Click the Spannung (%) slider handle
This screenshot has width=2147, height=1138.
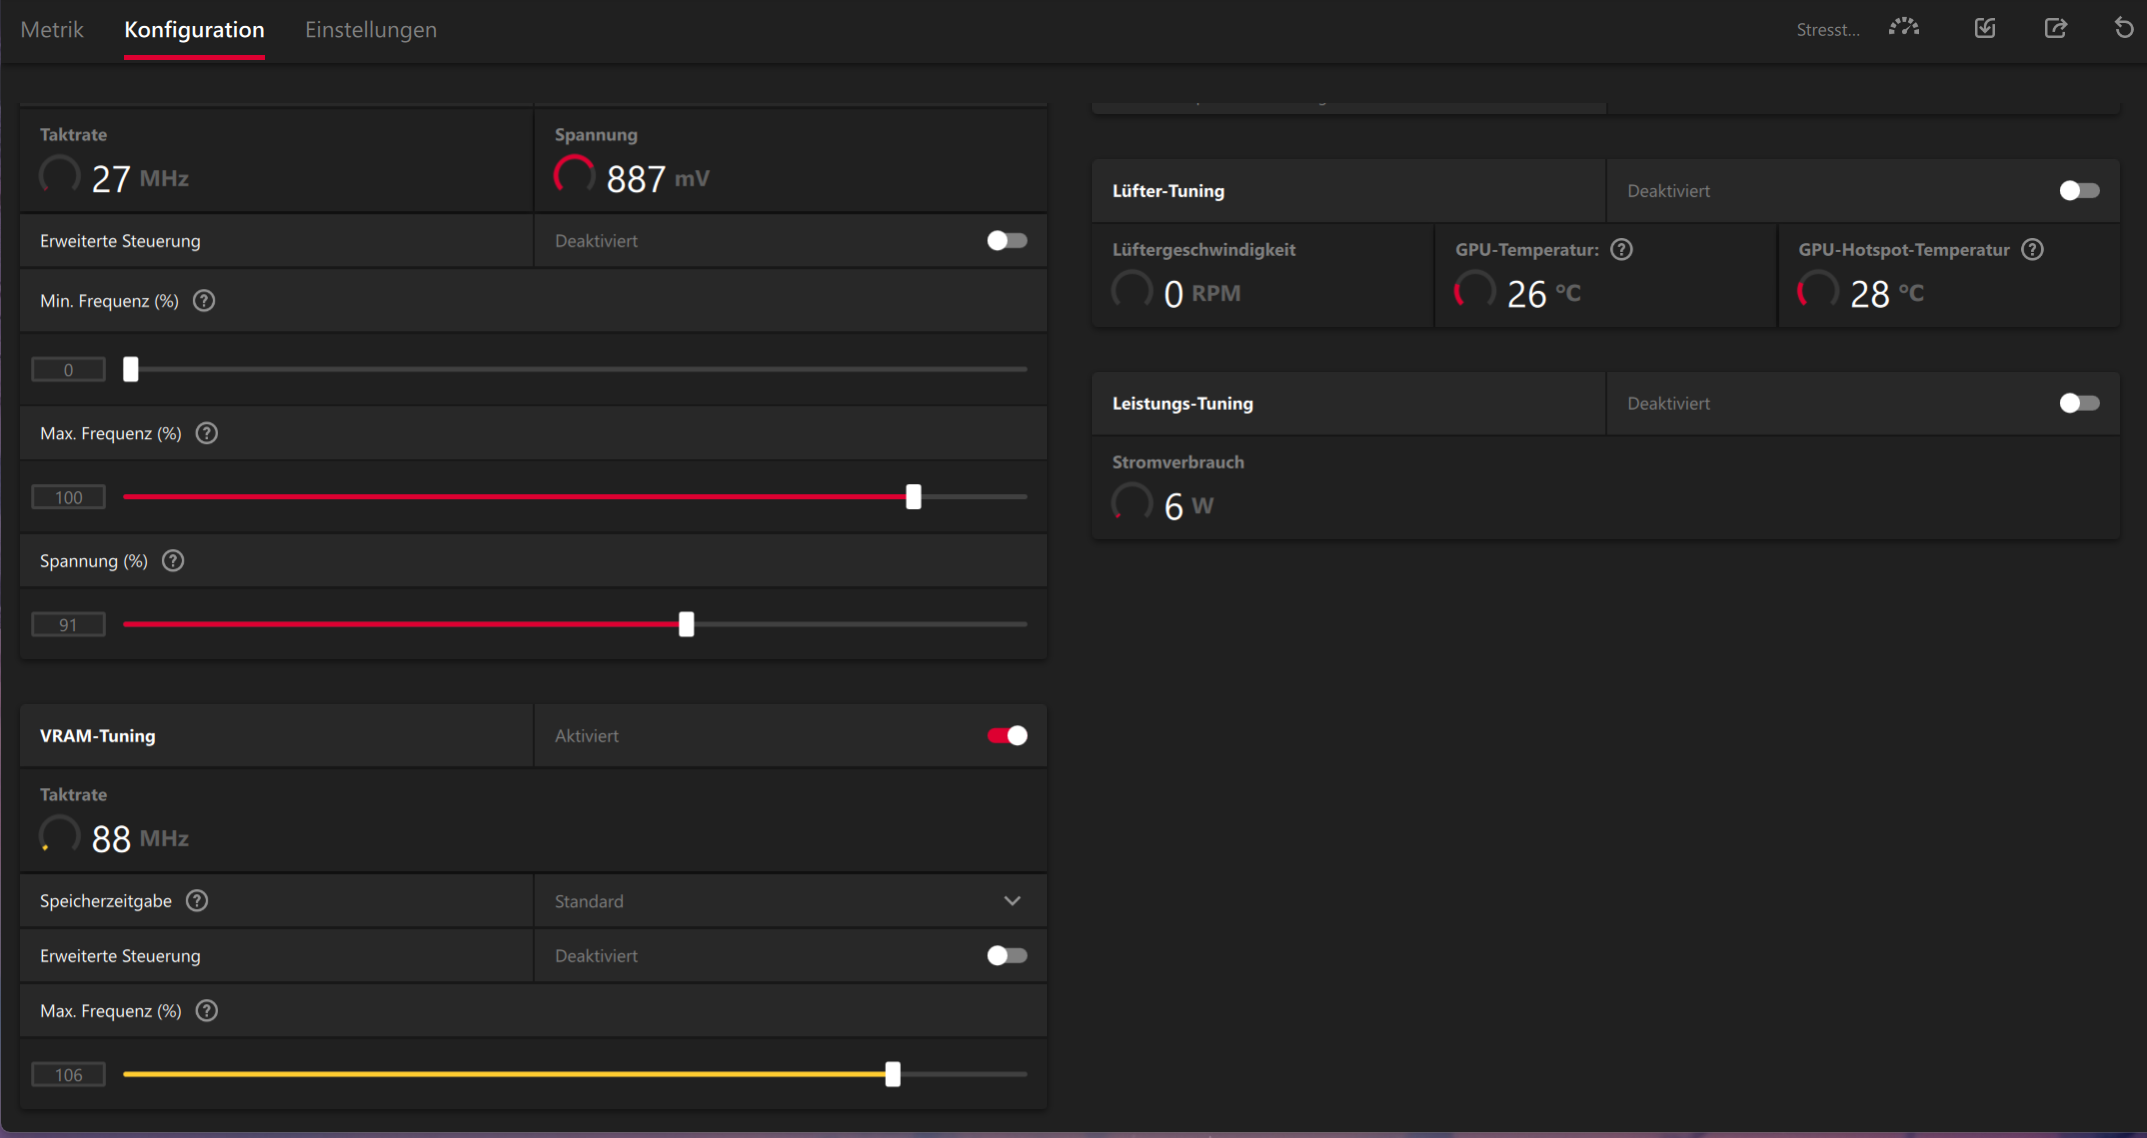[x=686, y=625]
